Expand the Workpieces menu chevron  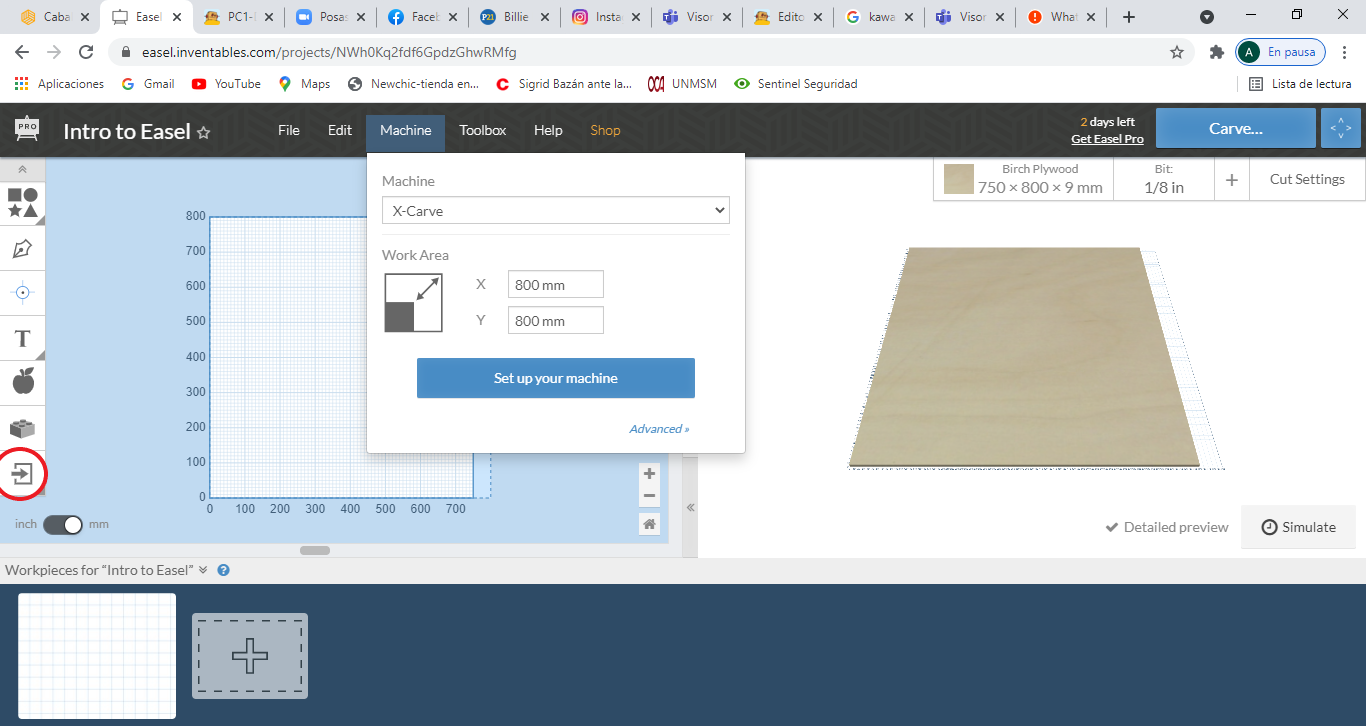click(203, 570)
